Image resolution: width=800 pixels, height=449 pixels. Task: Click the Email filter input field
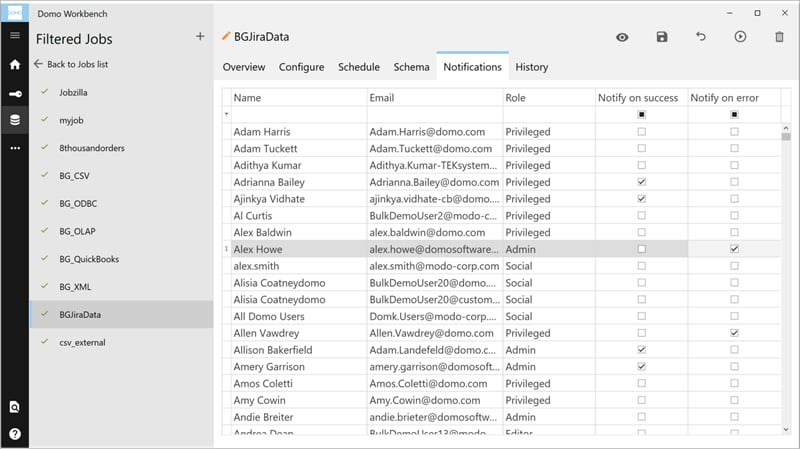(435, 114)
